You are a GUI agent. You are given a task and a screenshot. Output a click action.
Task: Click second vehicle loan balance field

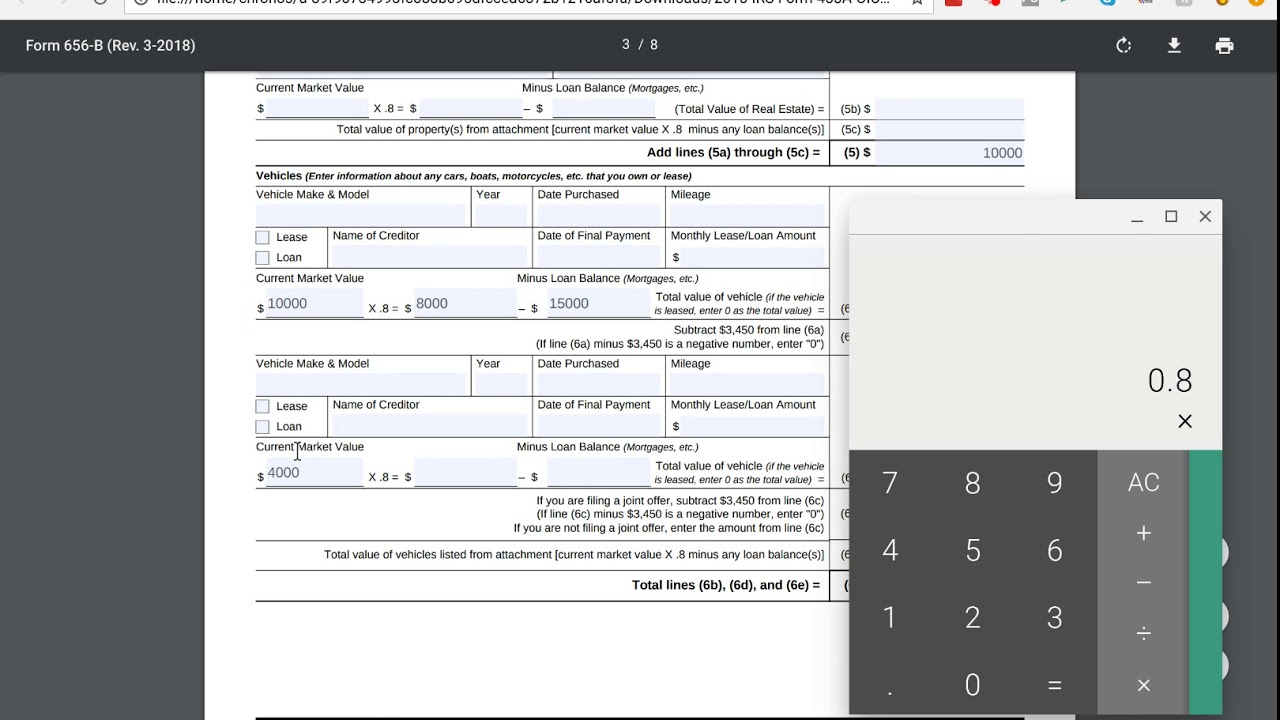pos(598,473)
